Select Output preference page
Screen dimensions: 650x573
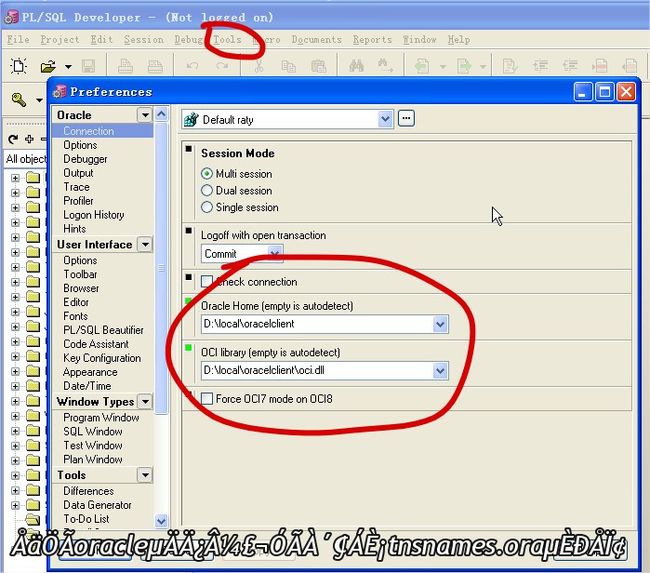click(78, 172)
